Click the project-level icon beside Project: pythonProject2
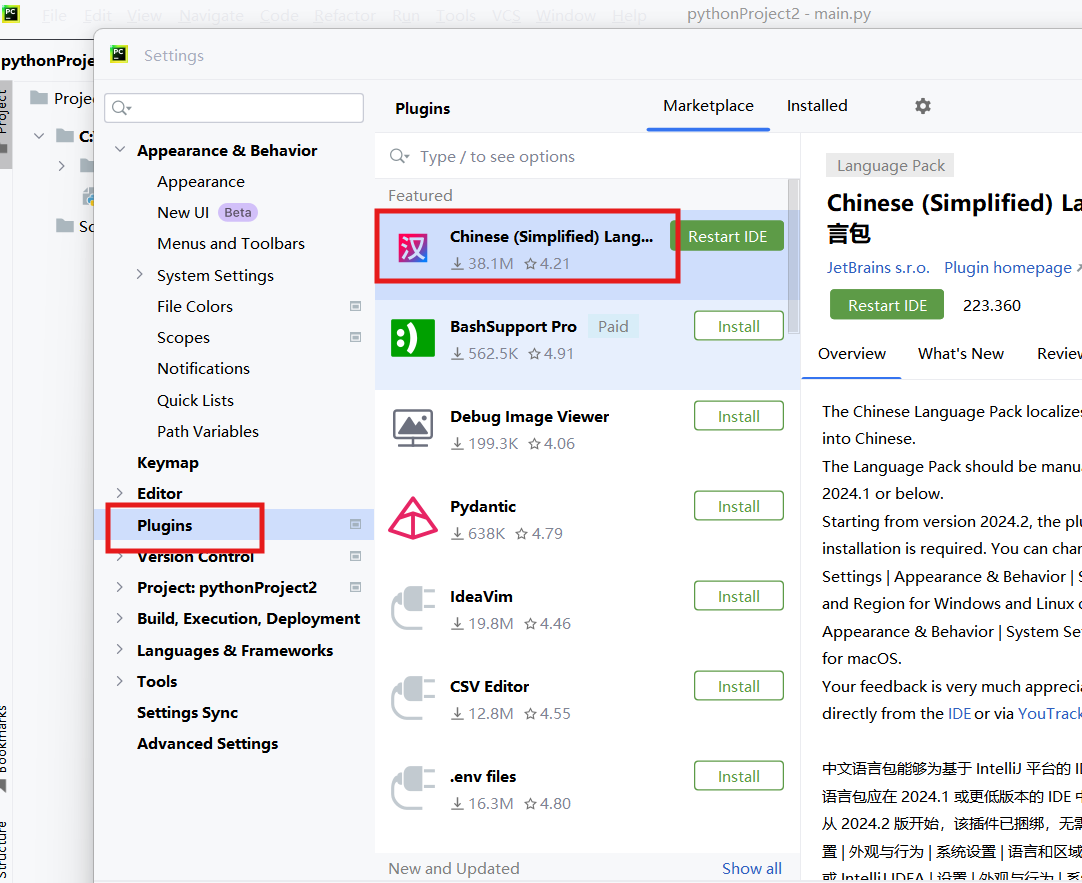1082x883 pixels. [x=355, y=587]
